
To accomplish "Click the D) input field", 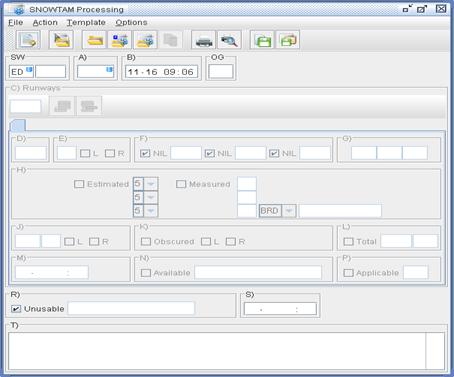I will [x=31, y=153].
